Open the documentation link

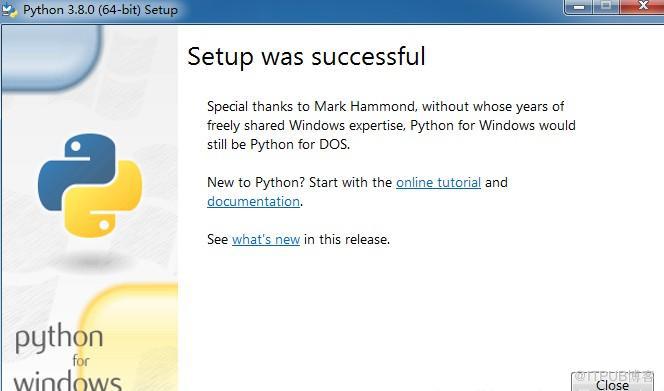click(x=253, y=202)
